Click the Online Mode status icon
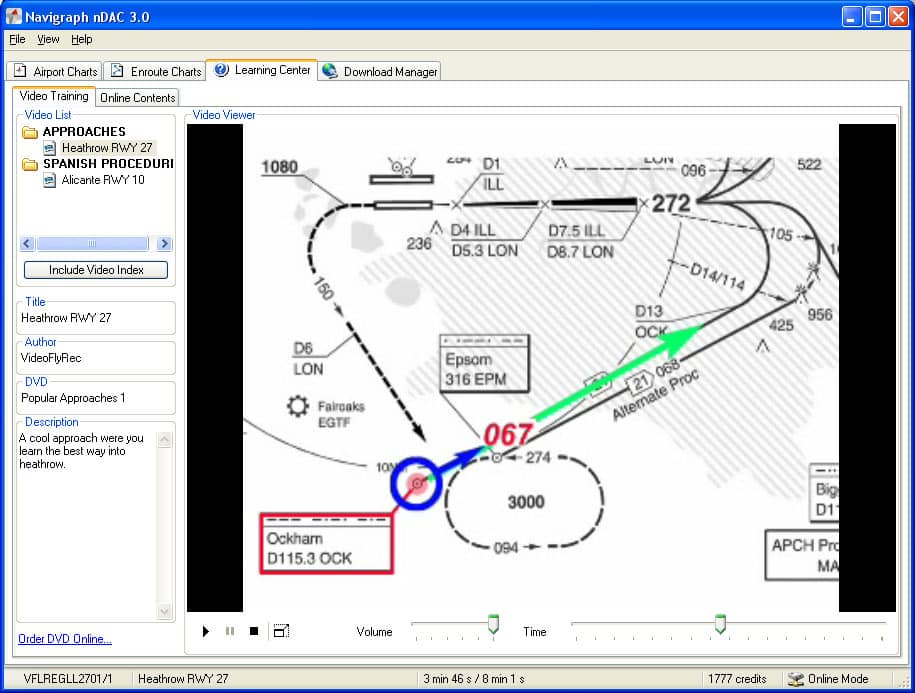Image resolution: width=915 pixels, height=693 pixels. point(796,679)
